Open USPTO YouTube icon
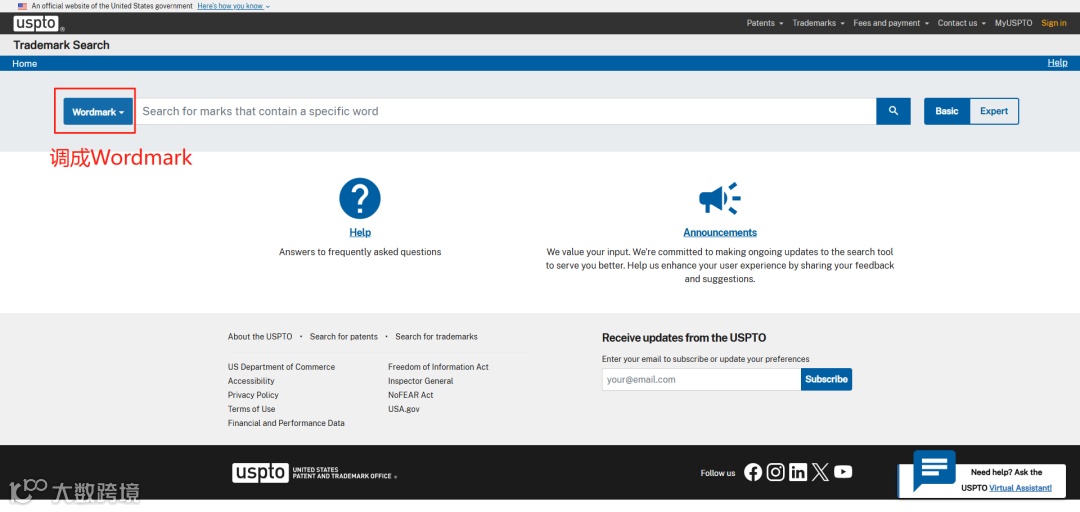This screenshot has width=1080, height=512. click(843, 472)
